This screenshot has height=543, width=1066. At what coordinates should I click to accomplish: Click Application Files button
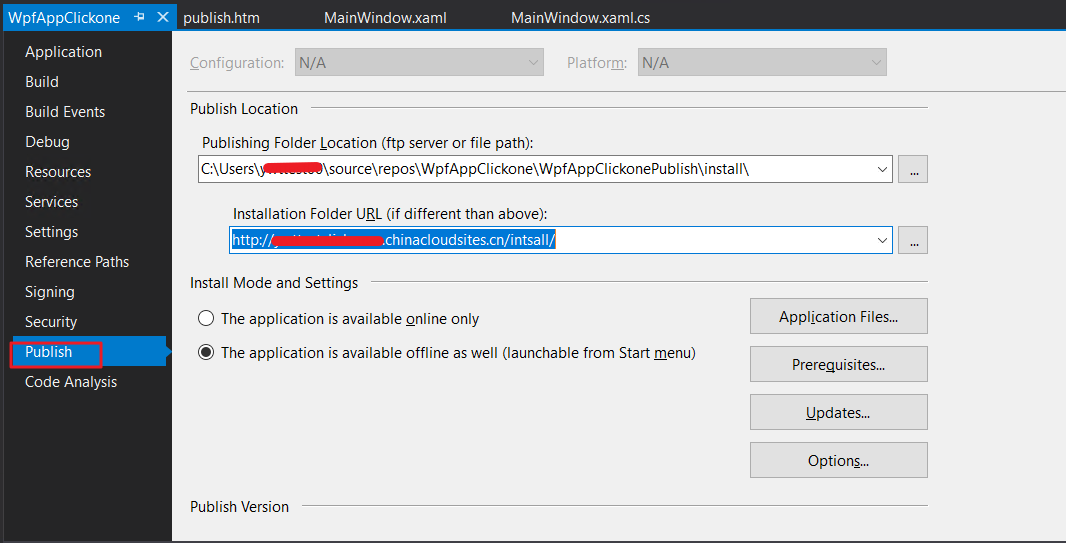coord(838,316)
